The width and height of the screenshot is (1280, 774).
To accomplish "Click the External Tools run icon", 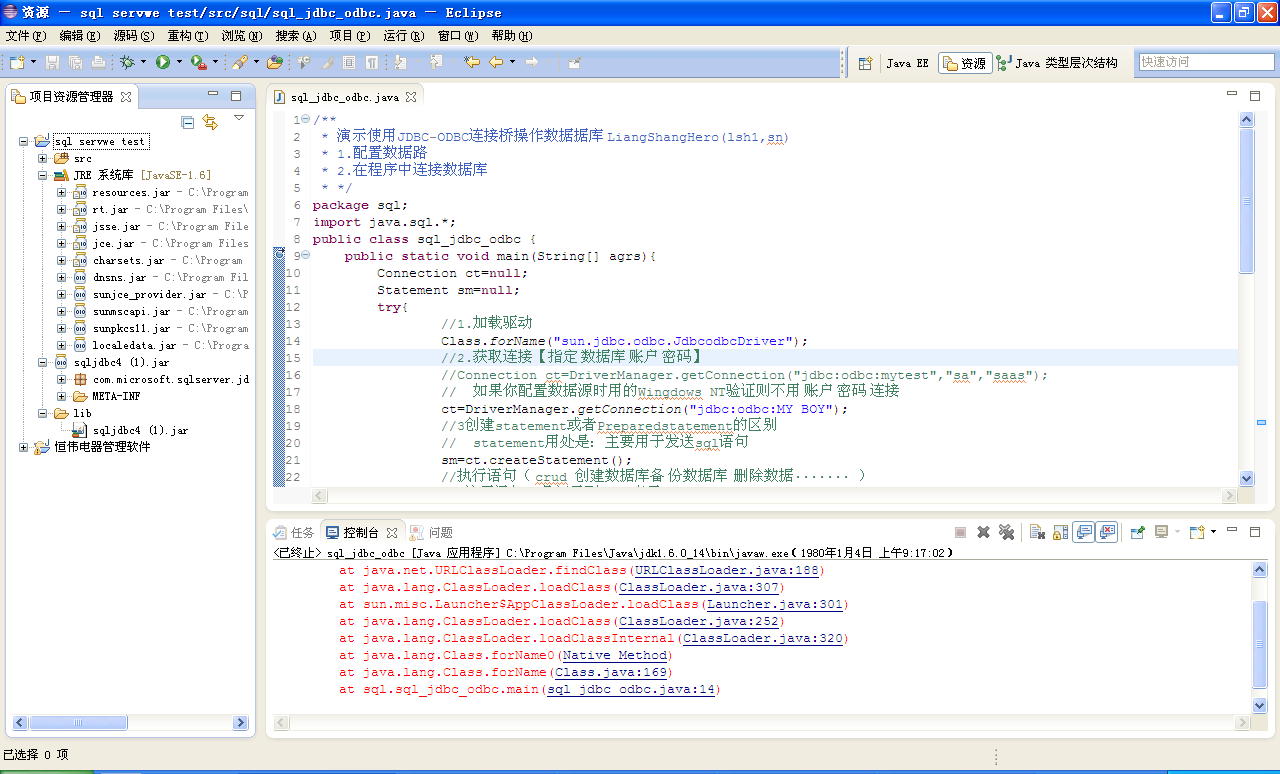I will [198, 62].
